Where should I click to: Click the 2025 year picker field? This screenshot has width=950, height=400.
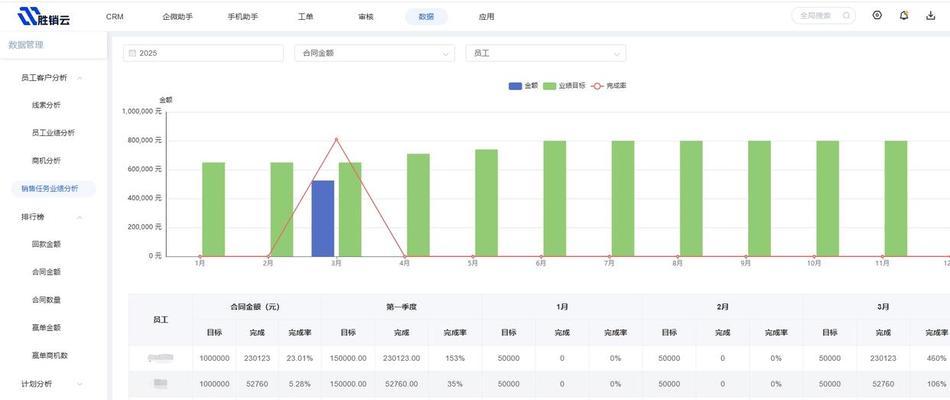(203, 53)
